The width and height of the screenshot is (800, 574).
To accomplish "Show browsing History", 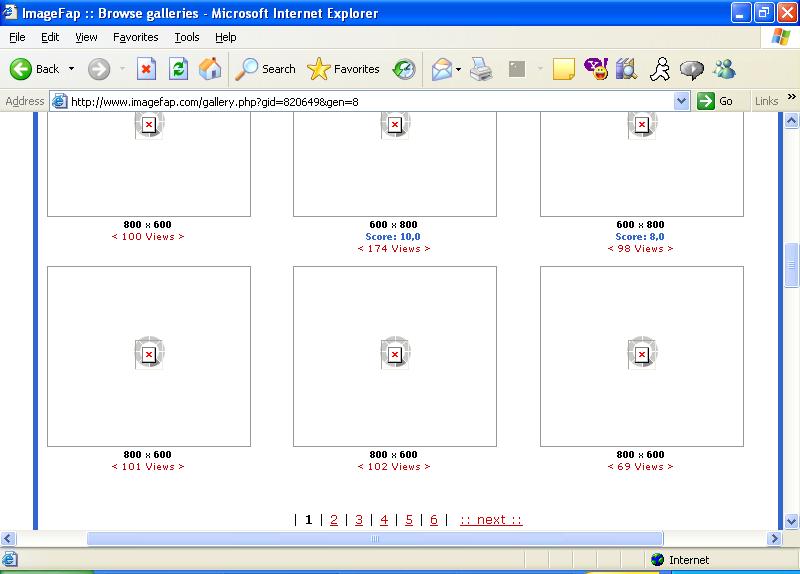I will point(404,69).
